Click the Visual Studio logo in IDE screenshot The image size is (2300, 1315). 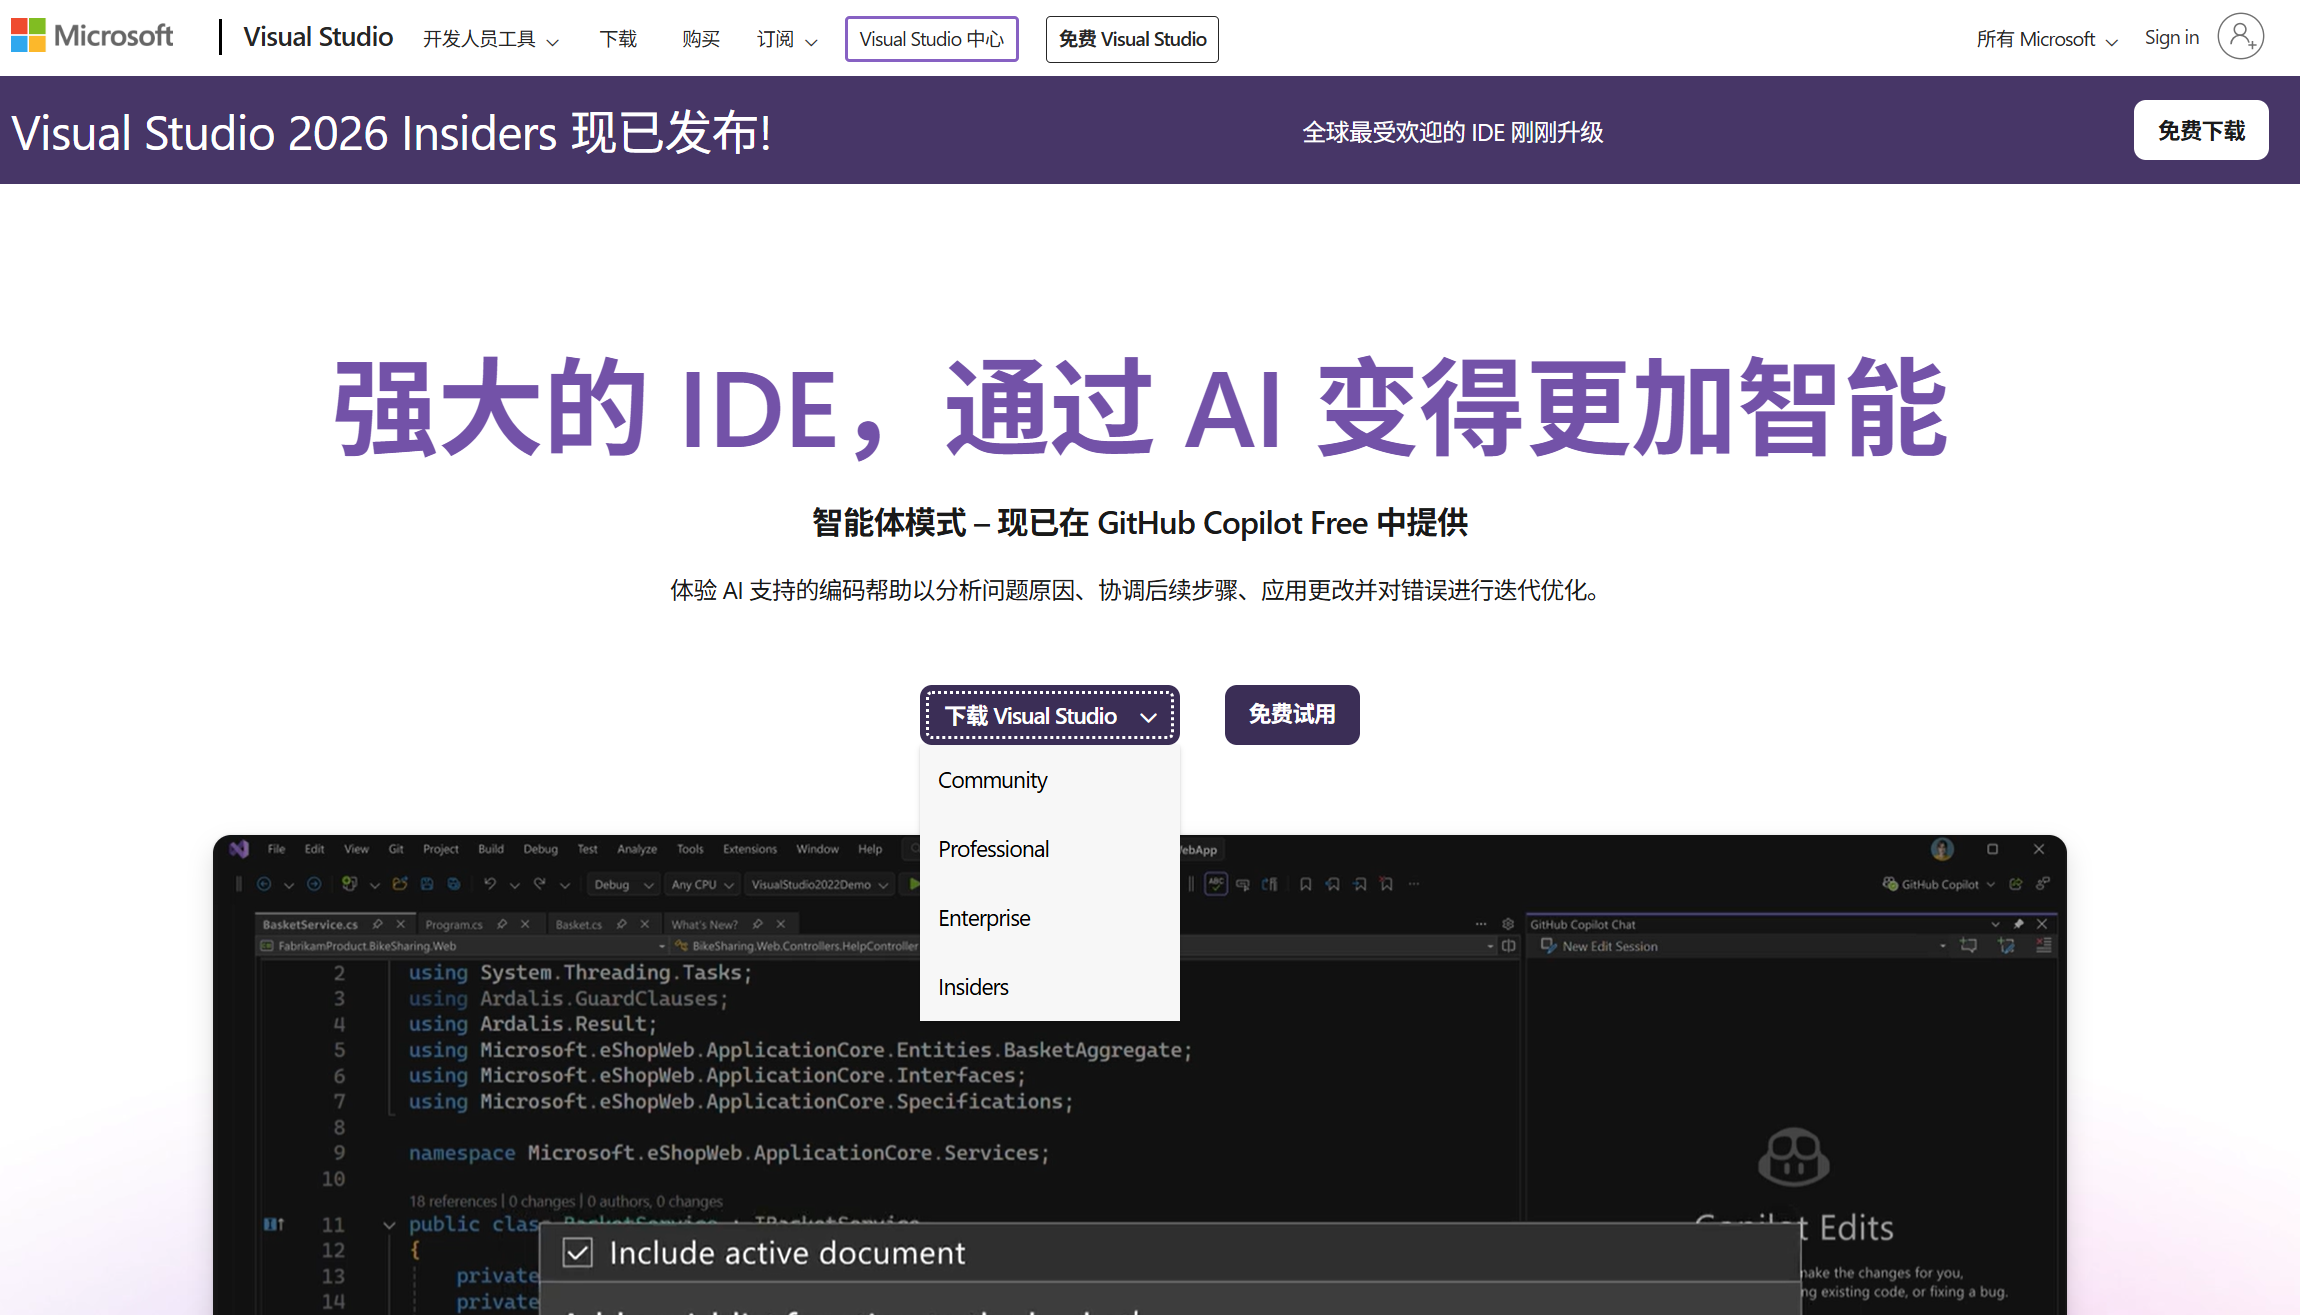pos(239,849)
